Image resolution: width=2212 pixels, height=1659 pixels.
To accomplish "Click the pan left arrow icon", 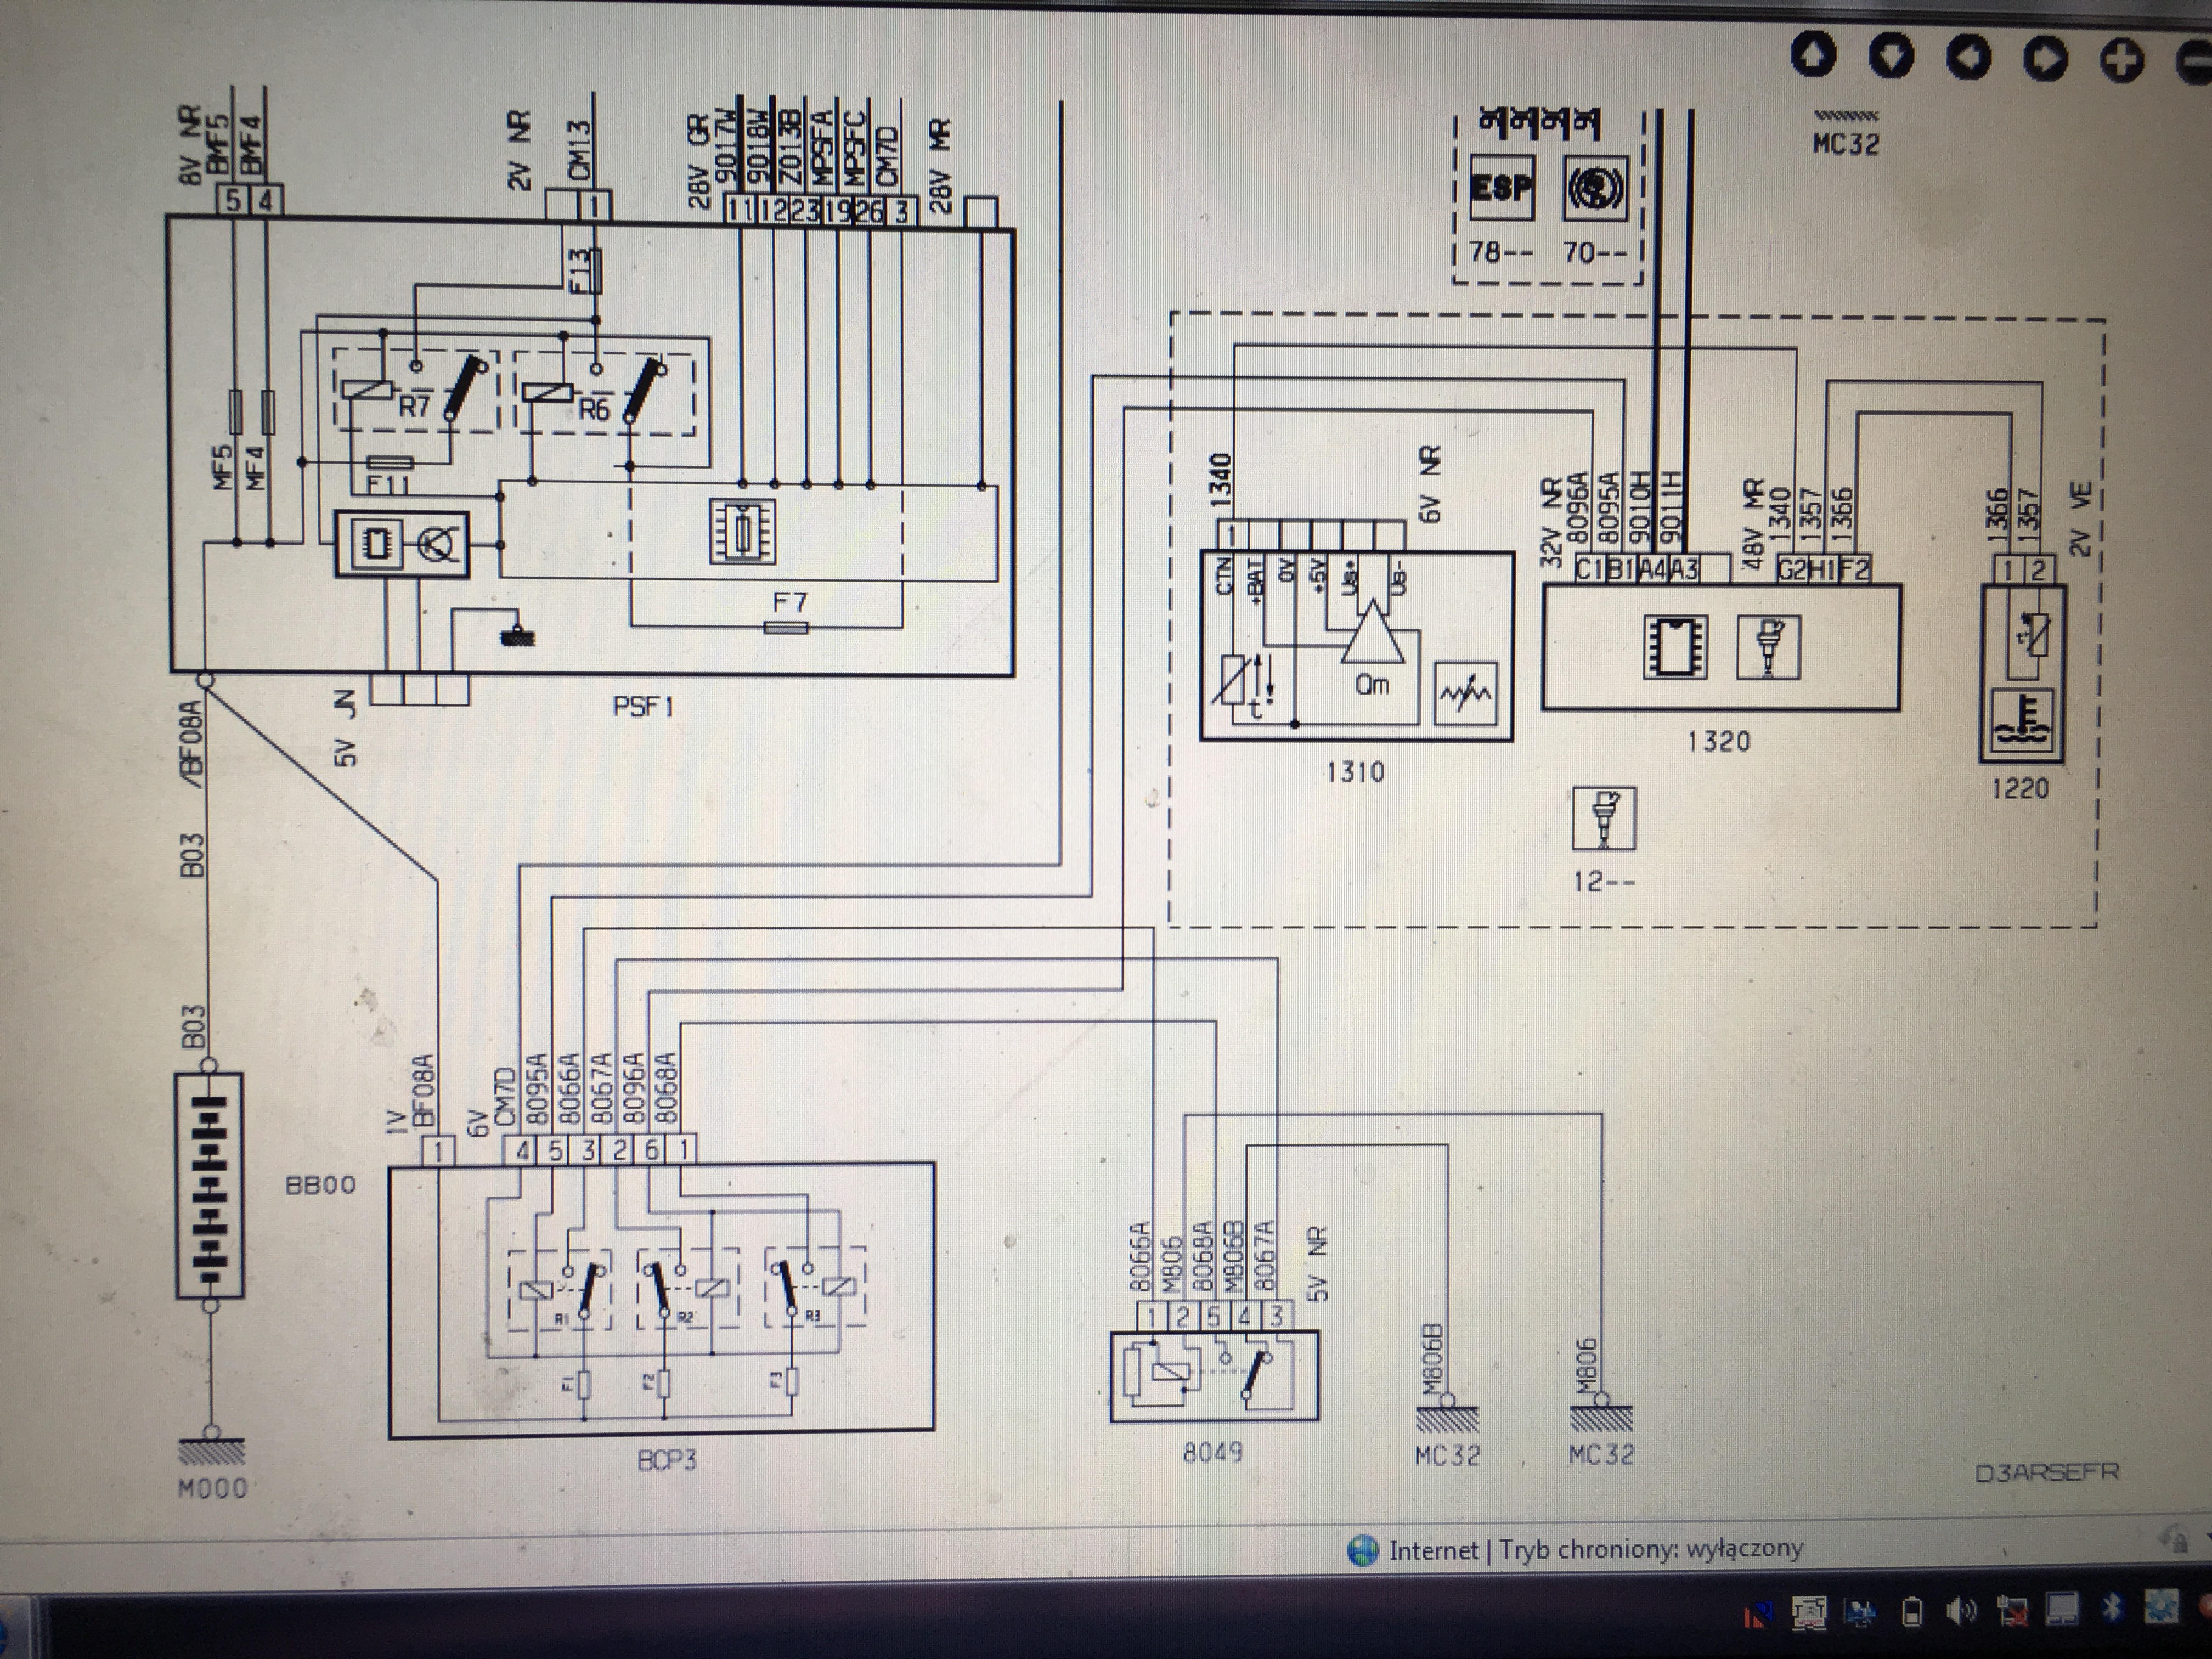I will [1968, 58].
